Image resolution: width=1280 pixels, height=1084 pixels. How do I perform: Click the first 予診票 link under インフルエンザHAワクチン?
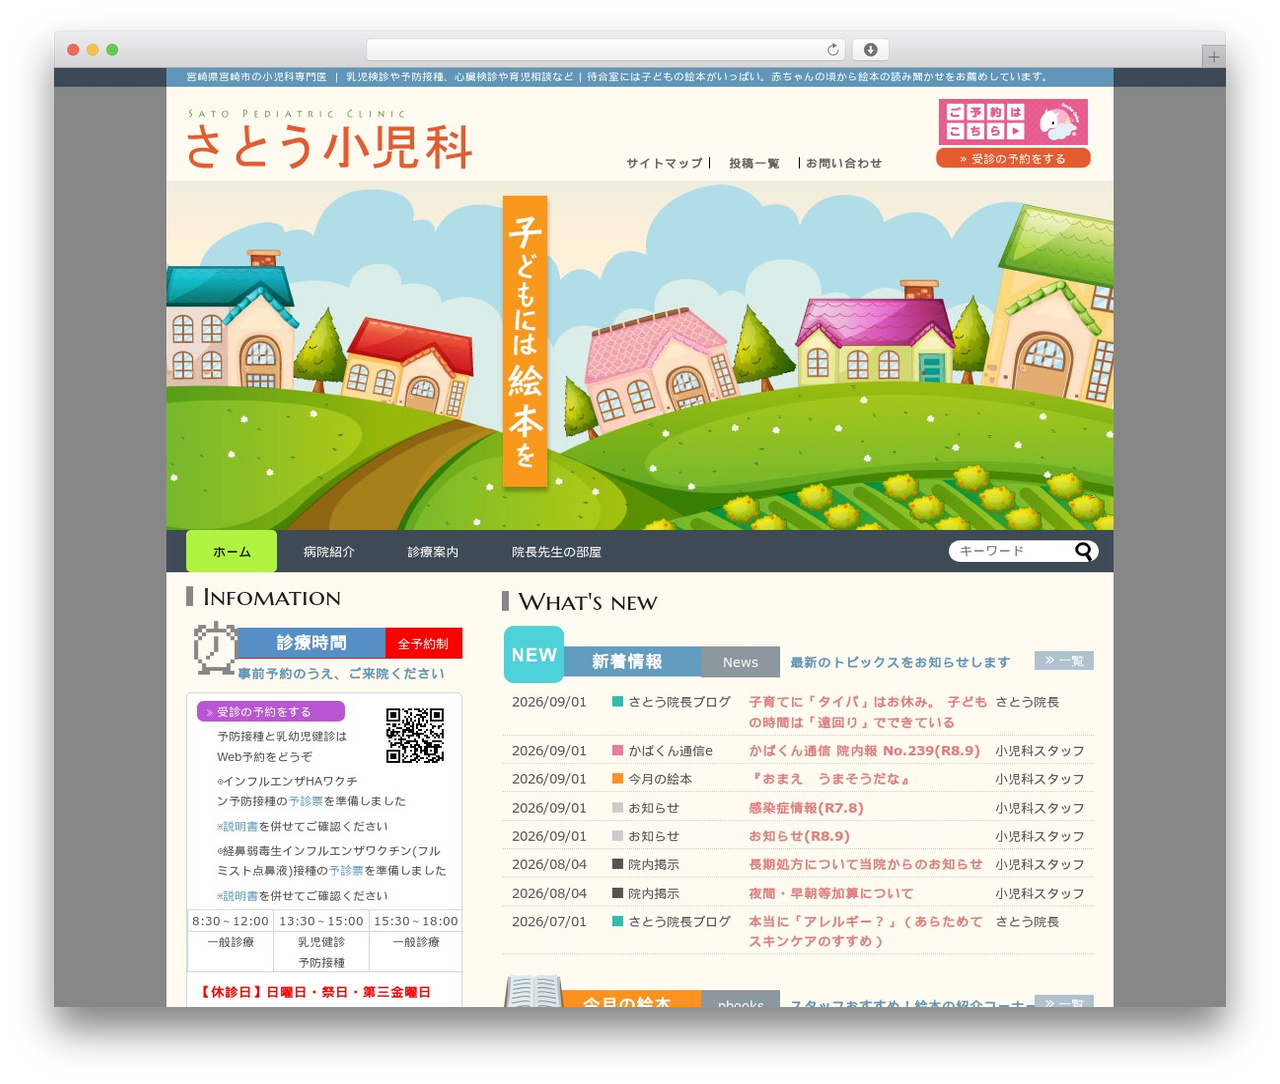point(306,801)
